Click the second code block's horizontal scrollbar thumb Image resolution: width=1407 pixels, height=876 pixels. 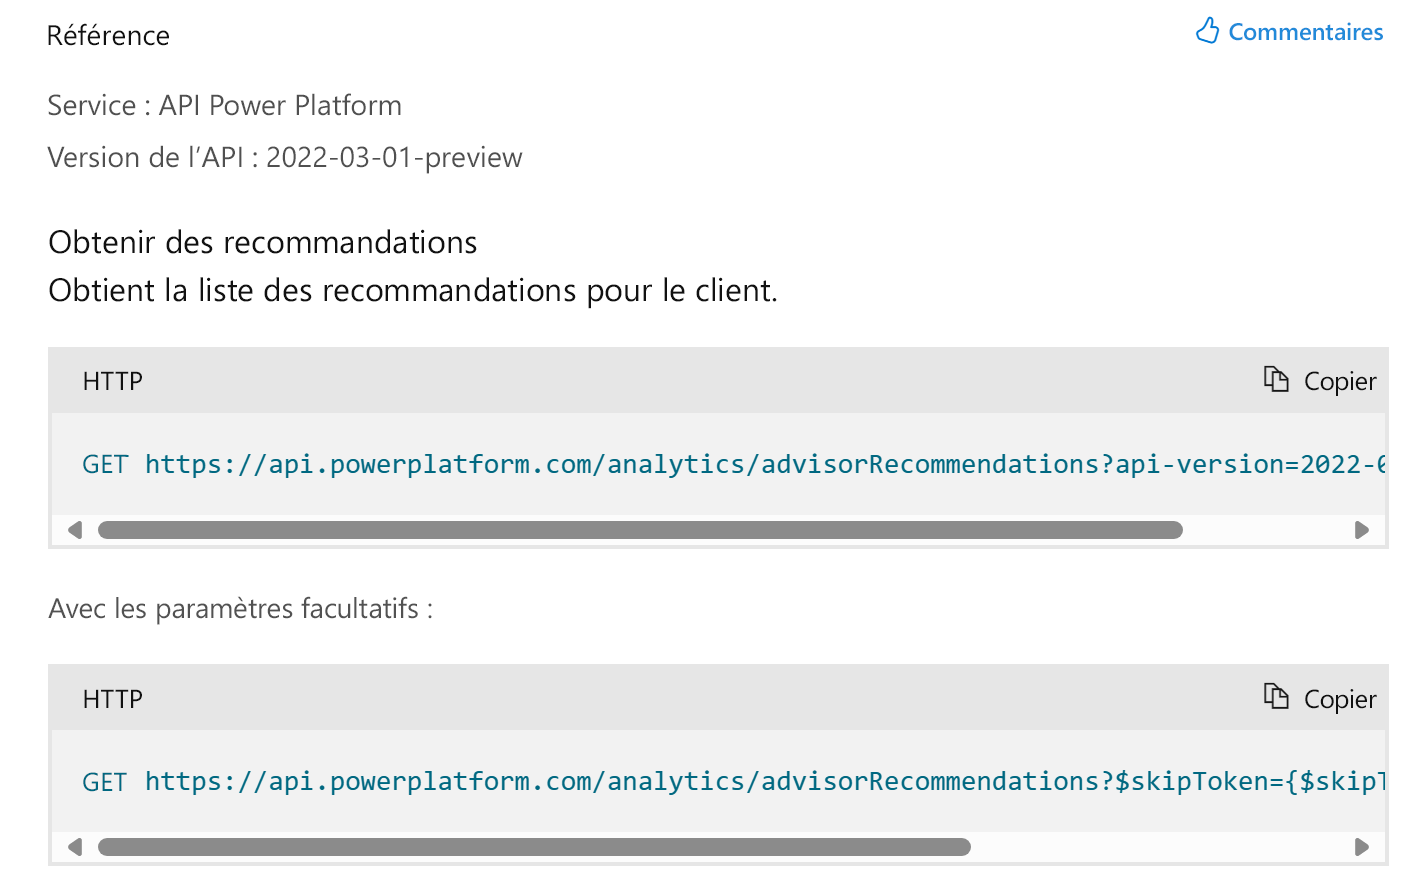click(534, 847)
